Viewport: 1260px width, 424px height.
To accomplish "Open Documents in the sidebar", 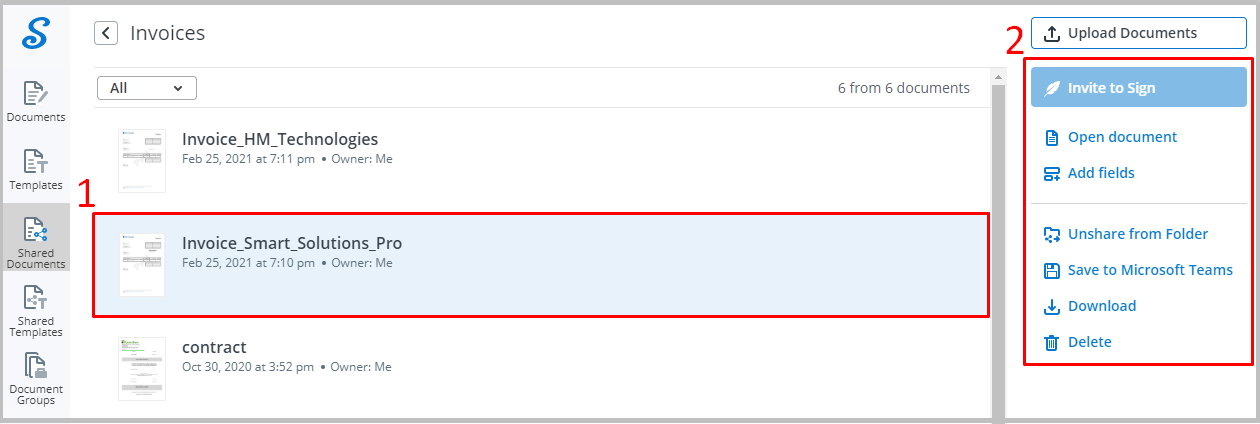I will click(x=36, y=102).
